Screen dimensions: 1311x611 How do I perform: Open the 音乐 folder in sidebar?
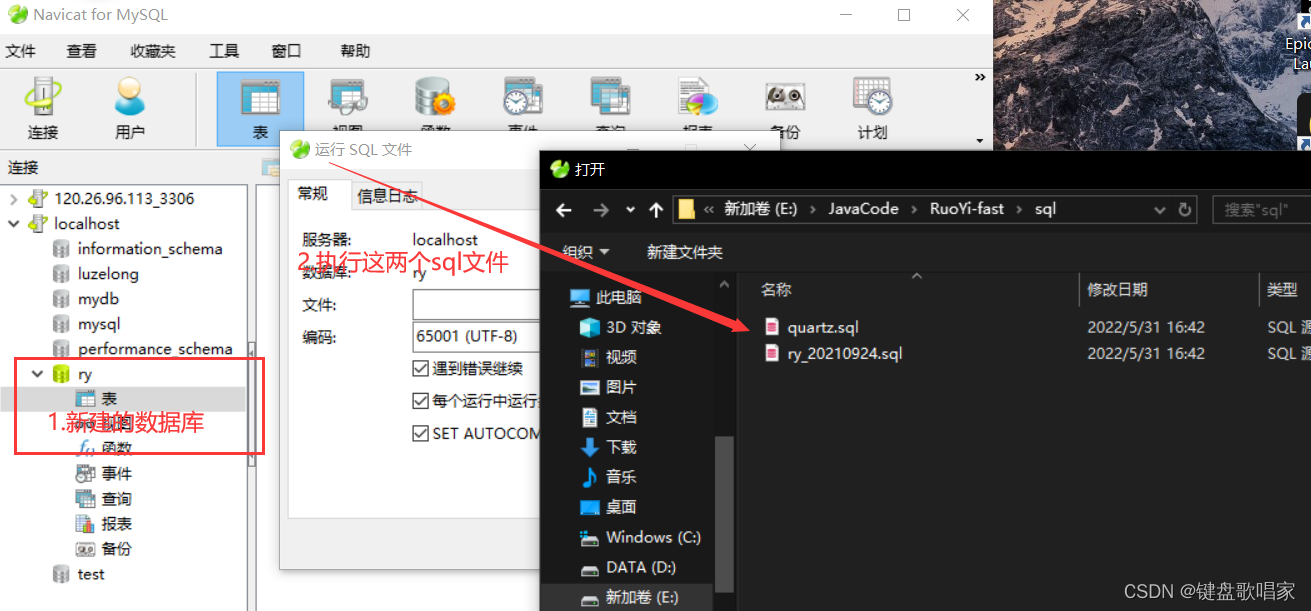pos(608,477)
